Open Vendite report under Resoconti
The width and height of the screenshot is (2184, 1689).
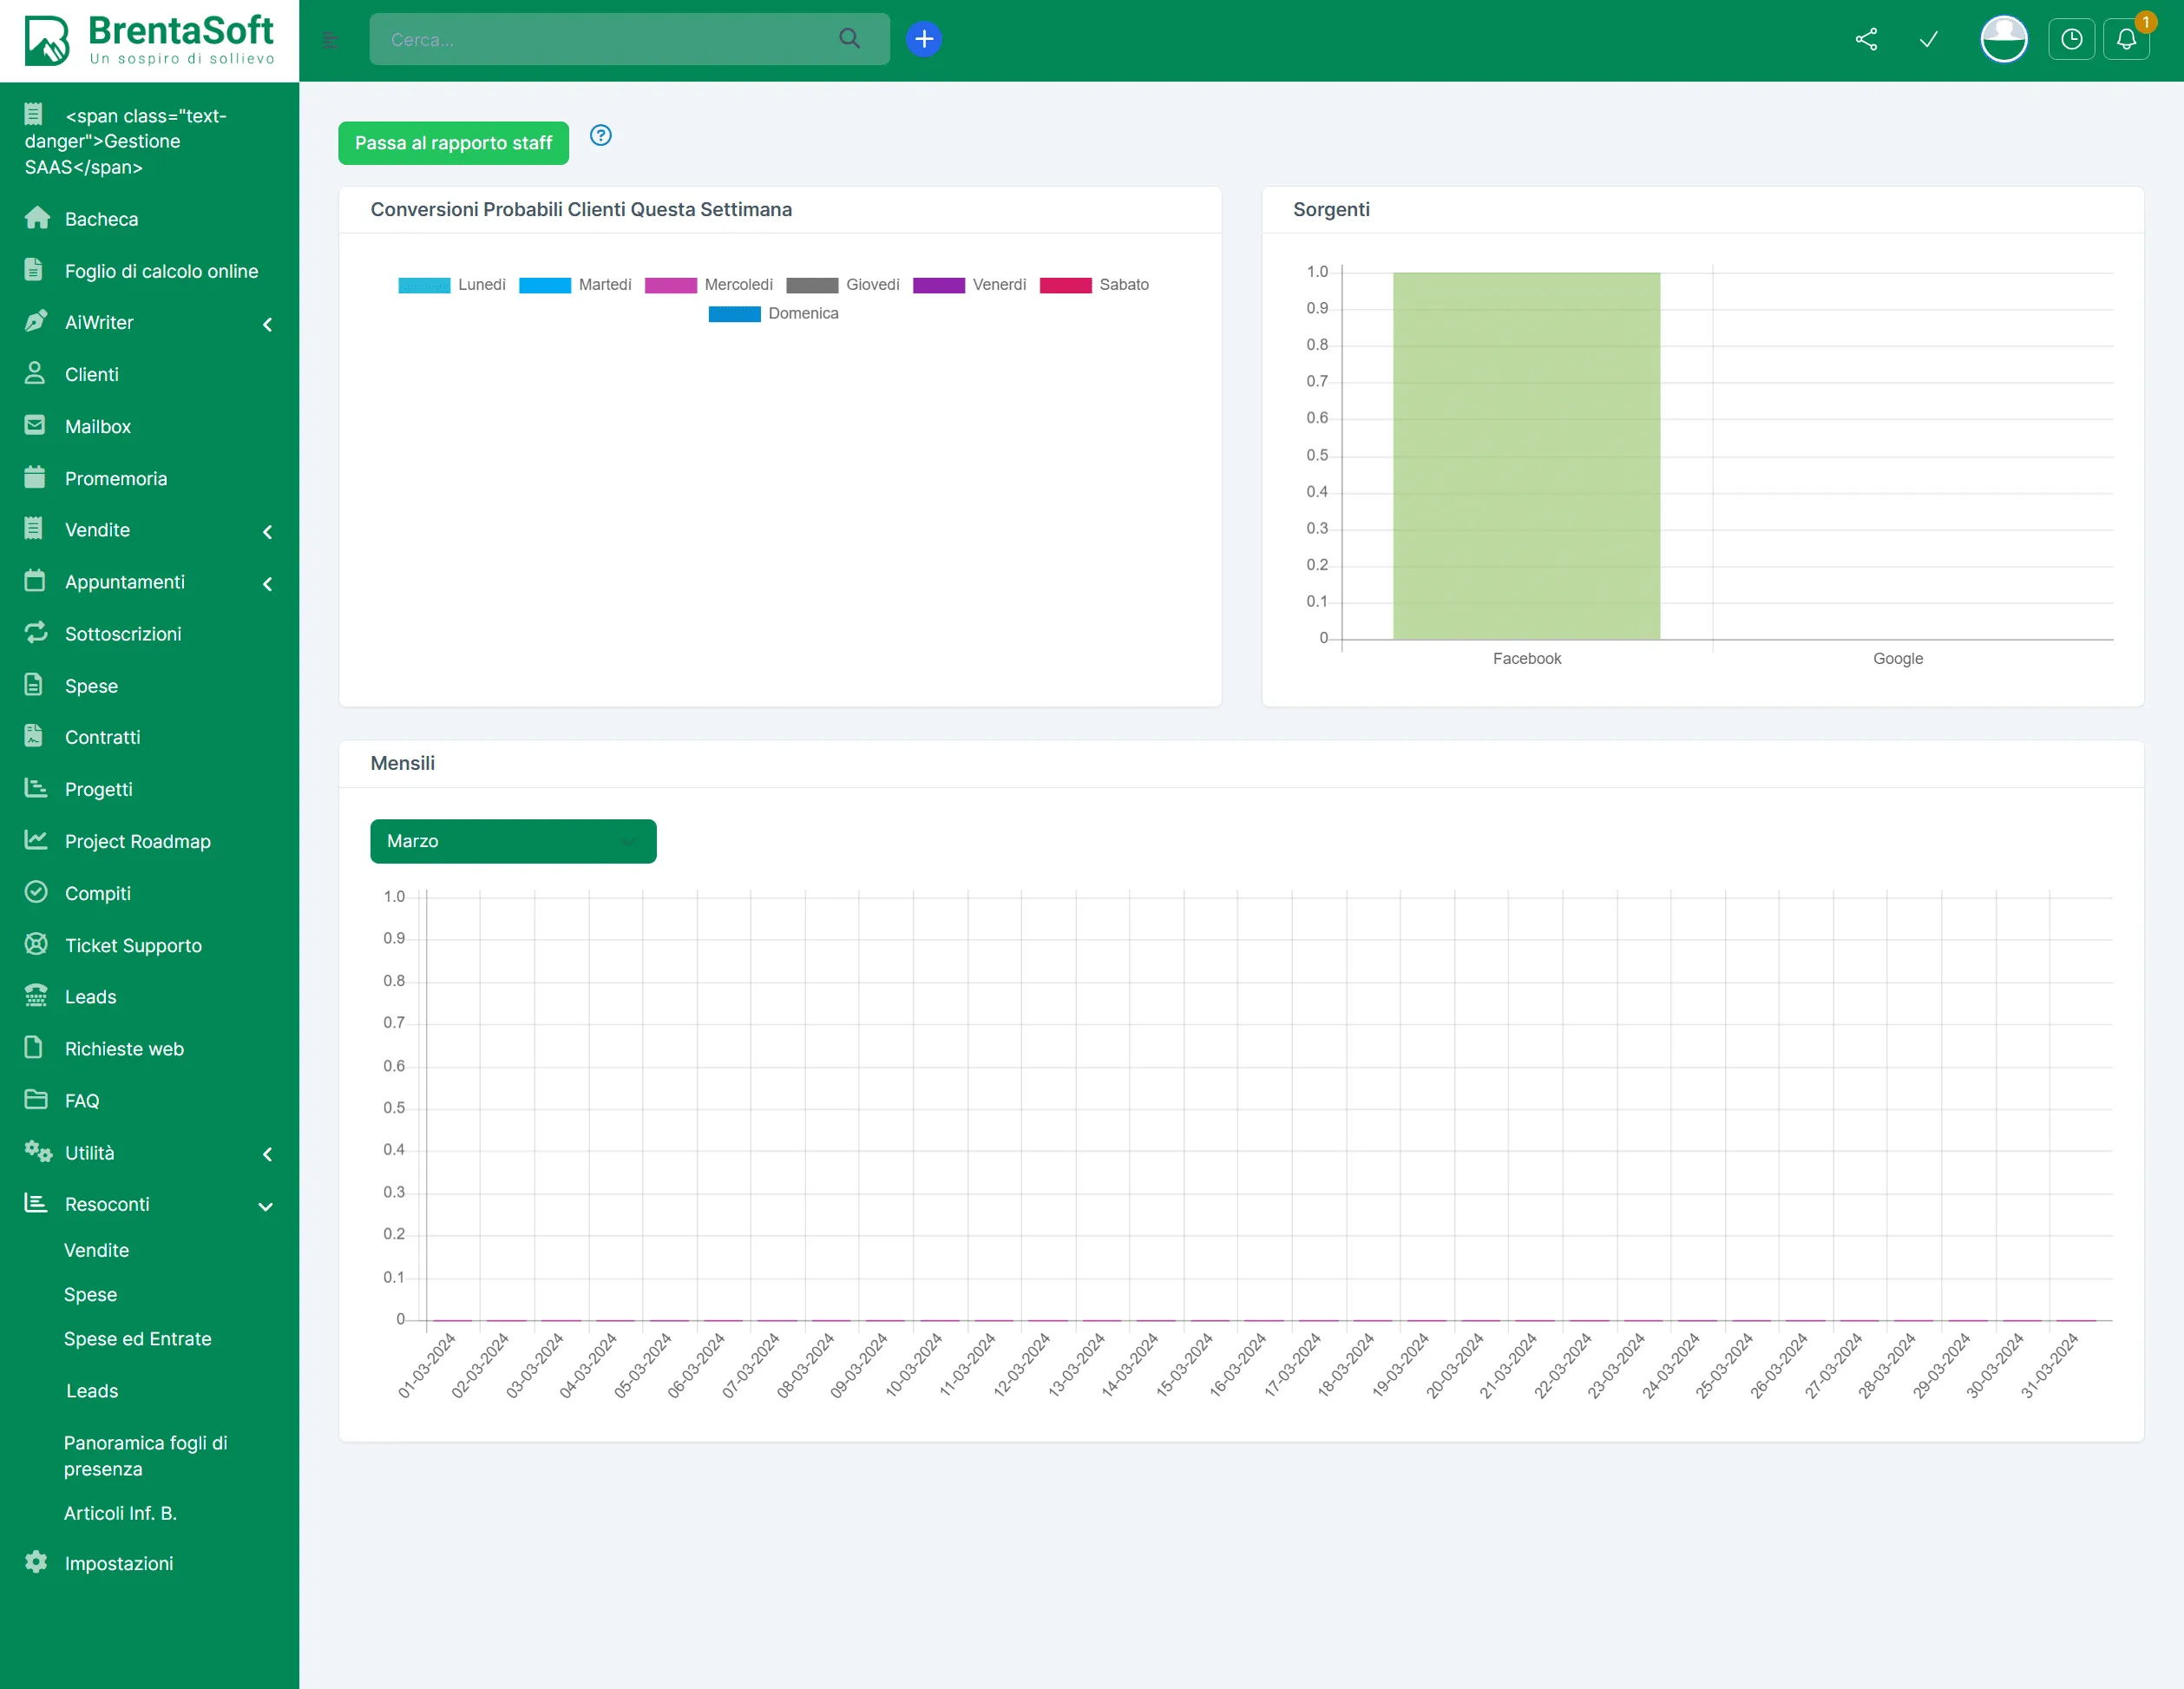pos(97,1250)
